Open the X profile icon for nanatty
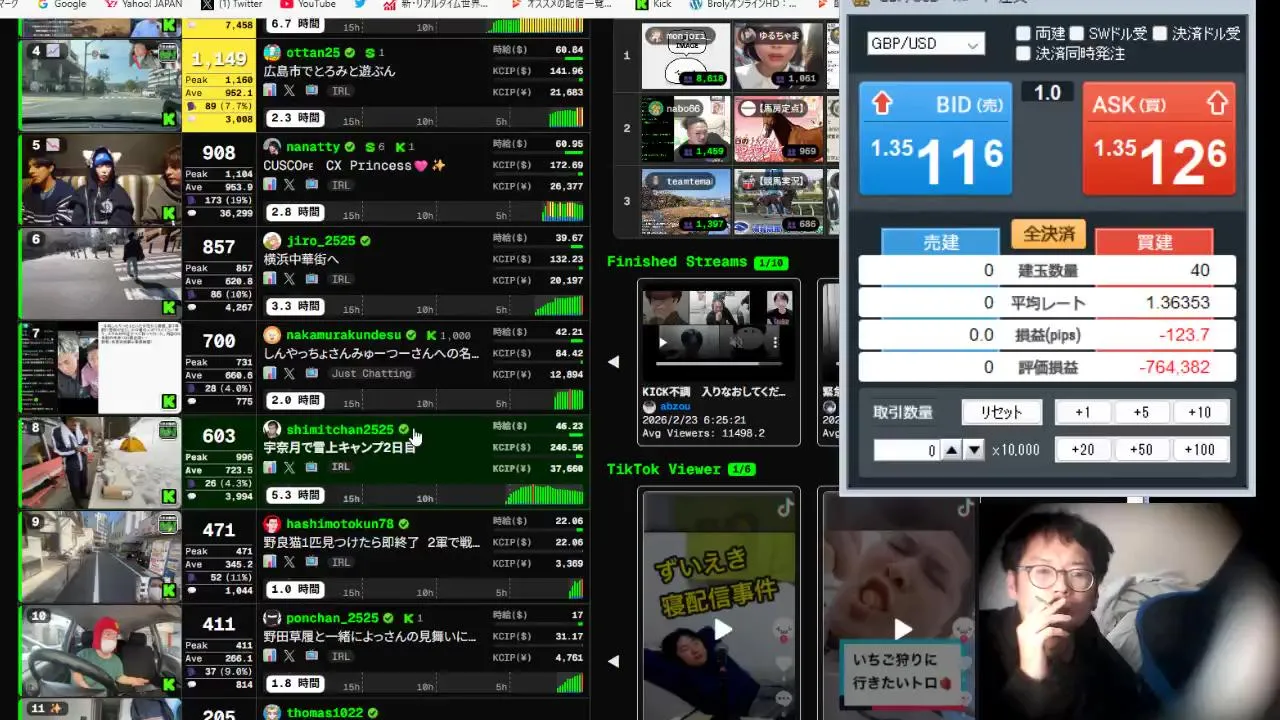This screenshot has width=1280, height=720. [289, 185]
